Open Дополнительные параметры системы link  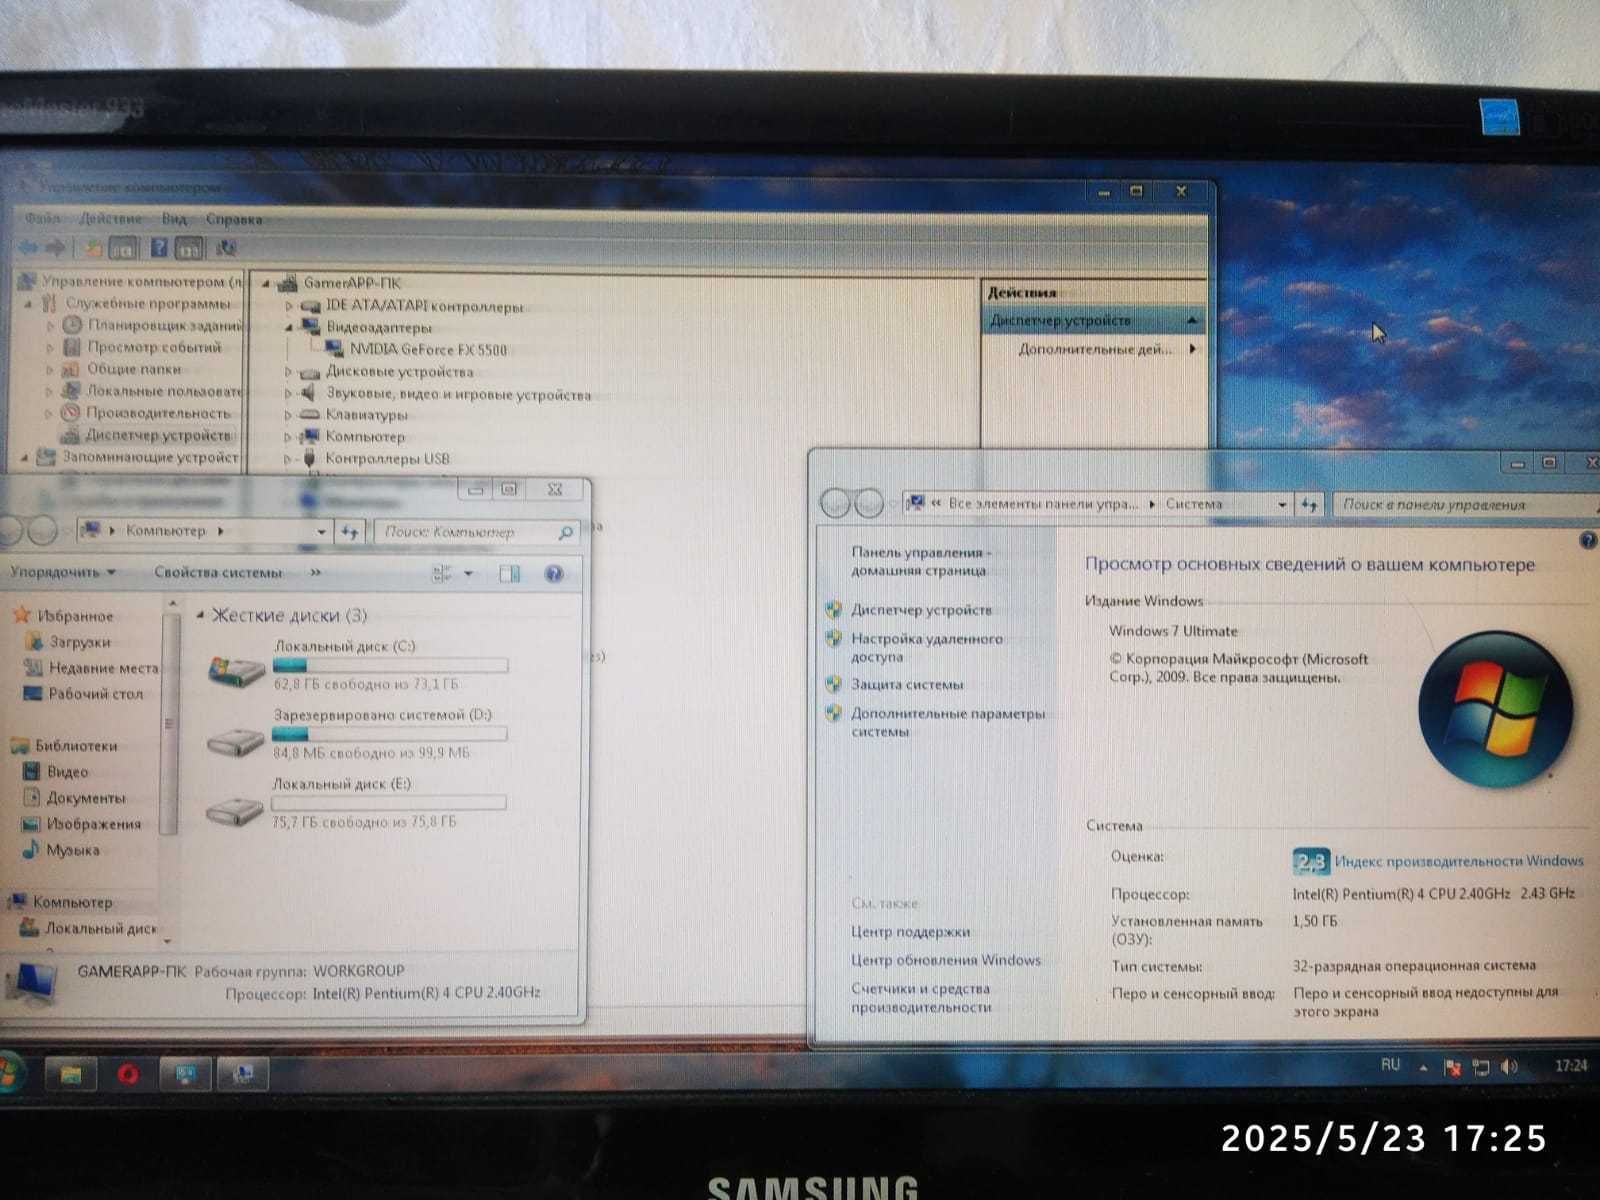(948, 722)
